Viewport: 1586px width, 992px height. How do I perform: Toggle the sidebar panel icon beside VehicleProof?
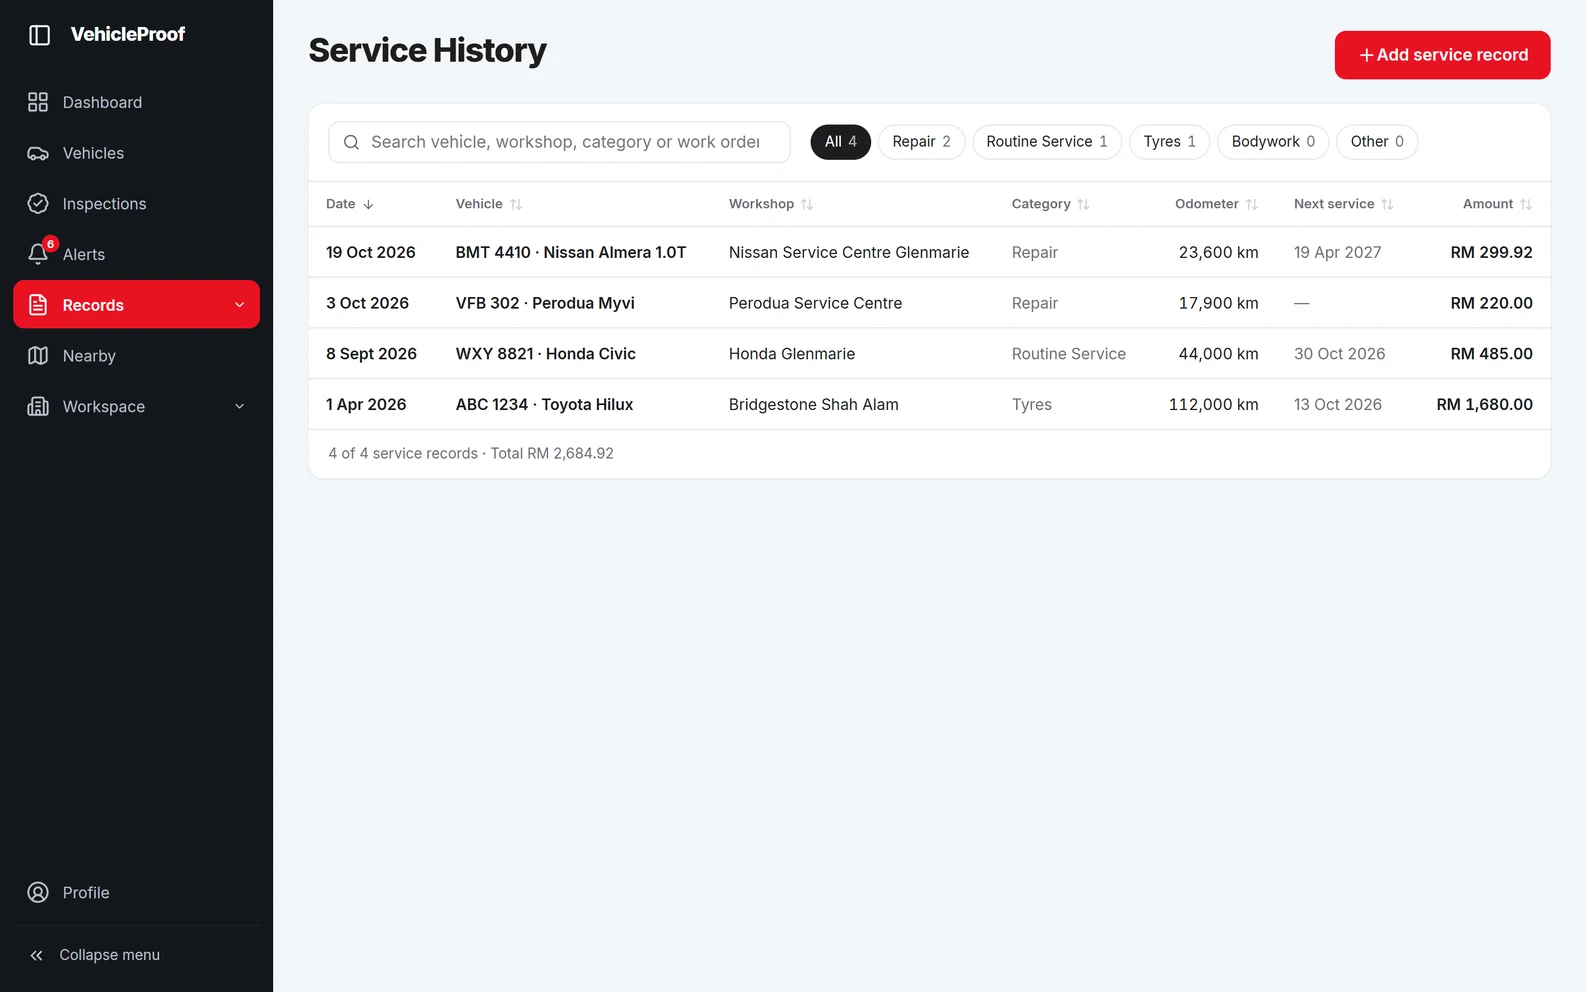pyautogui.click(x=39, y=35)
